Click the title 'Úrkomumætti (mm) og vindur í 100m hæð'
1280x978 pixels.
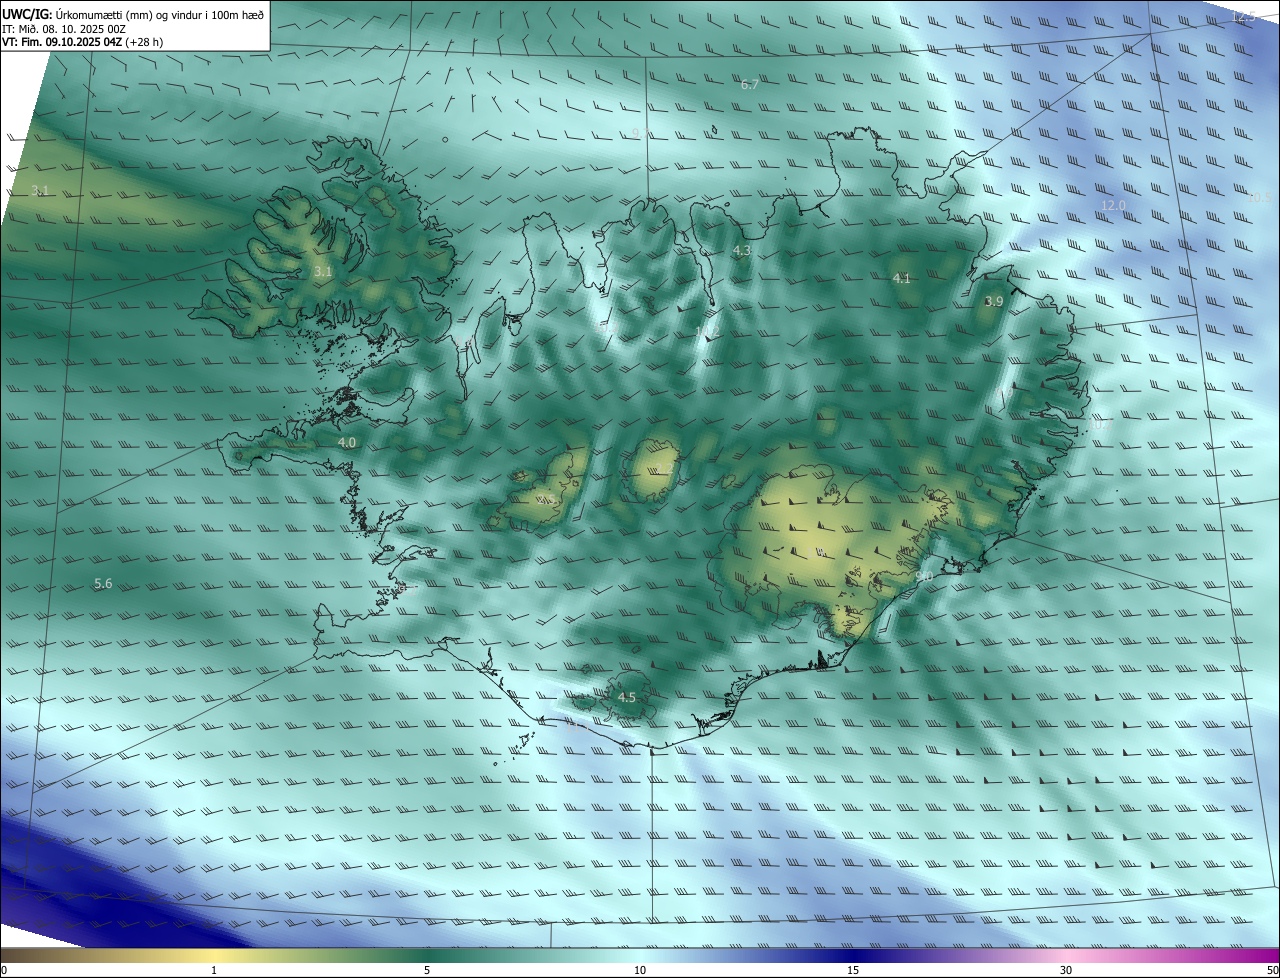[x=160, y=15]
